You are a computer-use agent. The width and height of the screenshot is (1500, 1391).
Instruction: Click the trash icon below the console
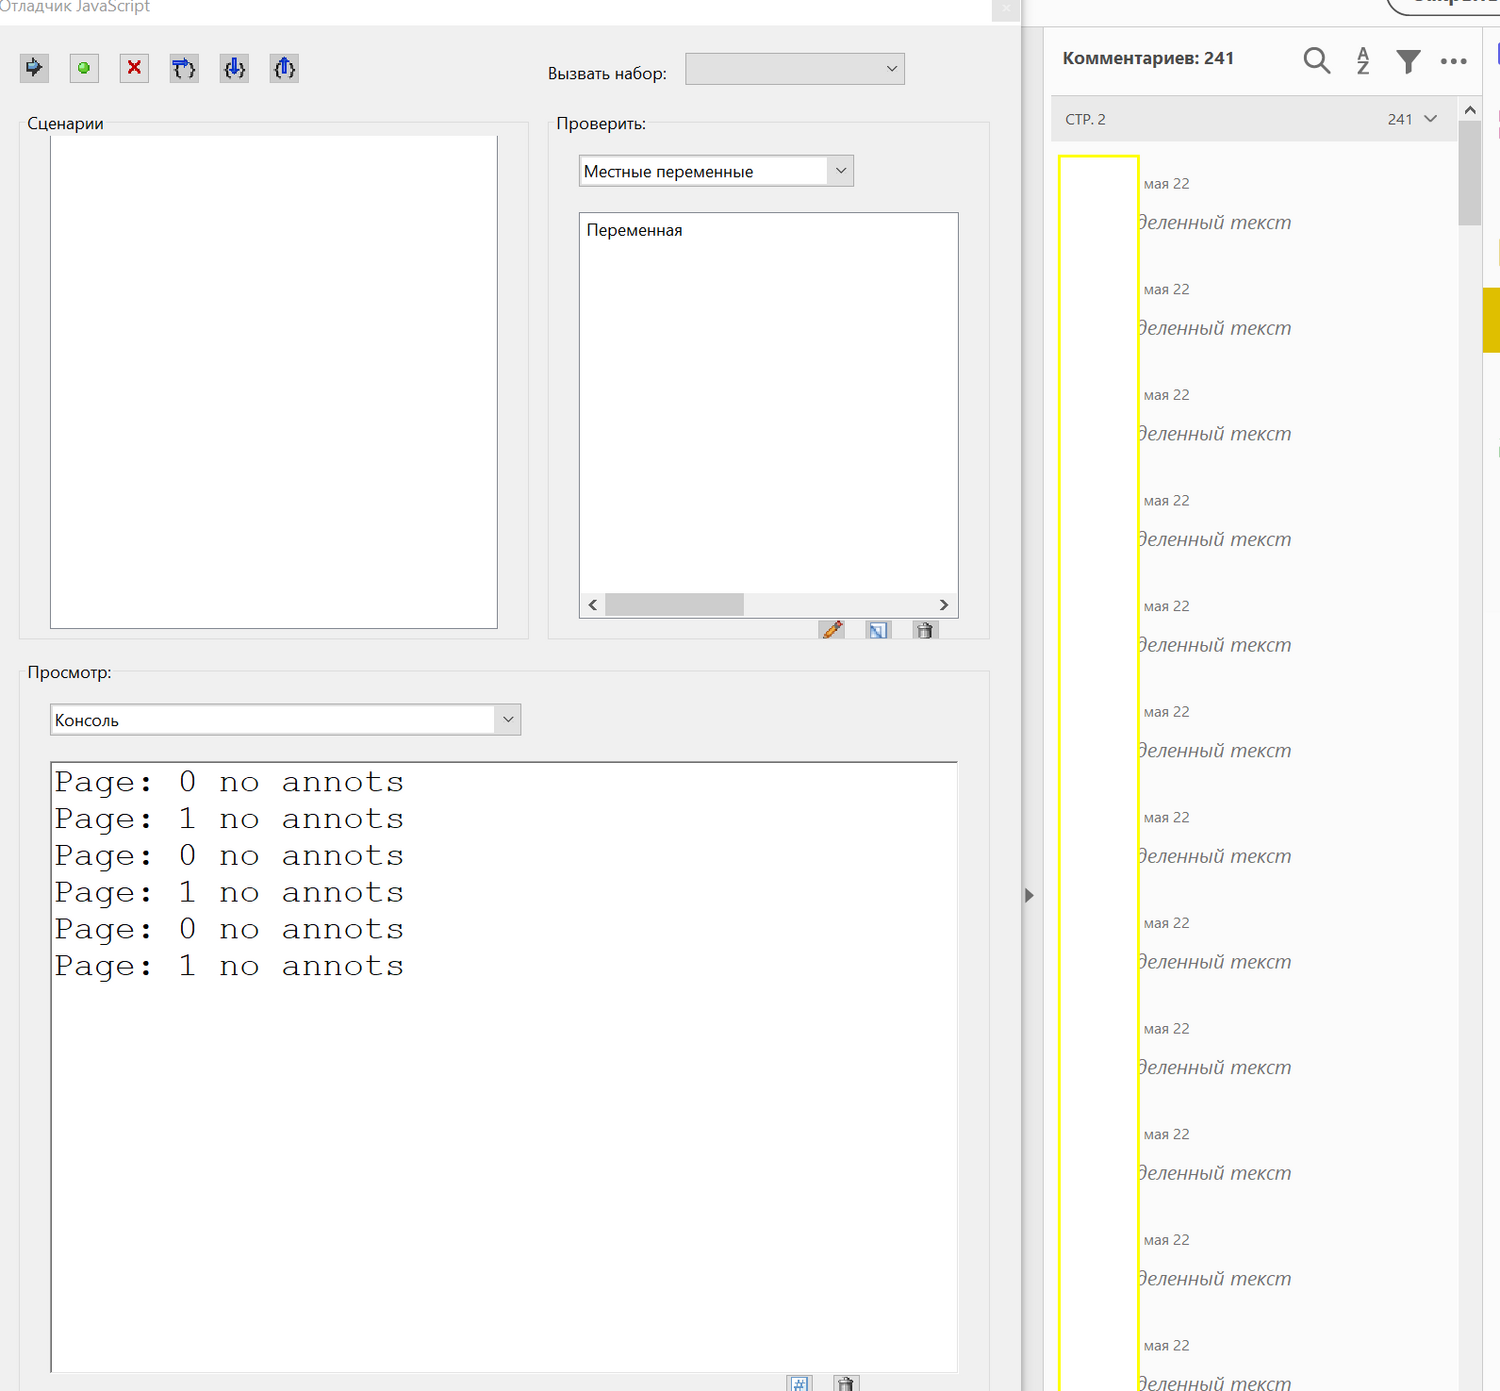pos(846,1384)
